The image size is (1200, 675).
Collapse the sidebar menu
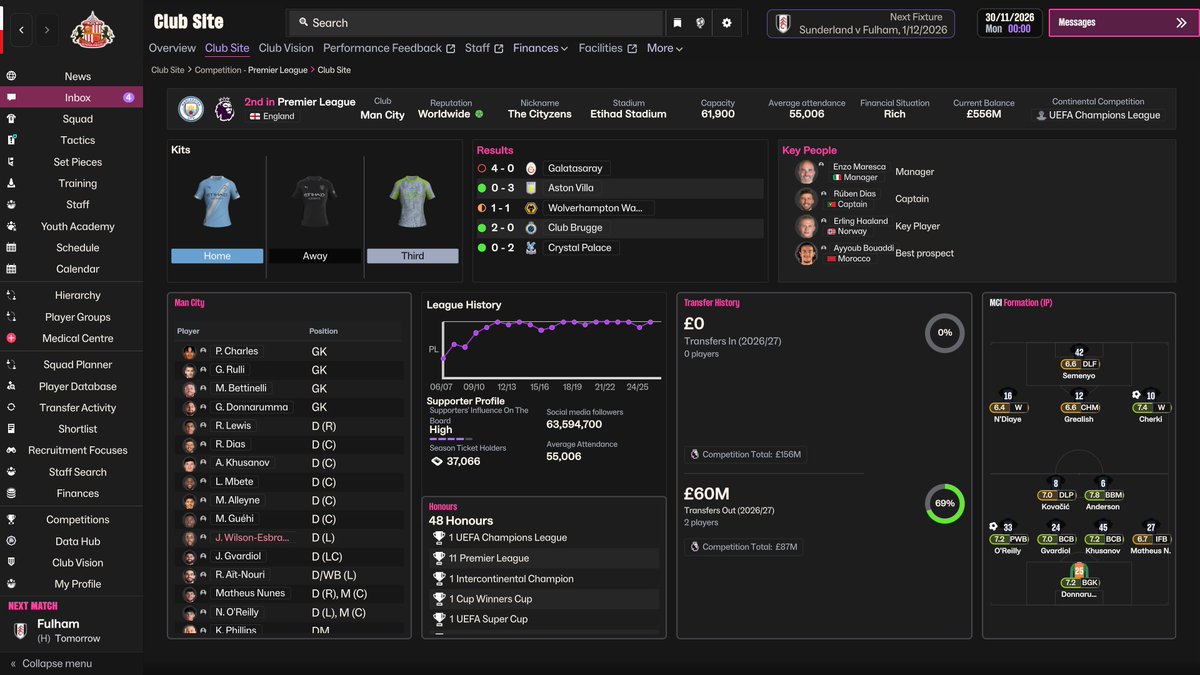click(x=51, y=663)
